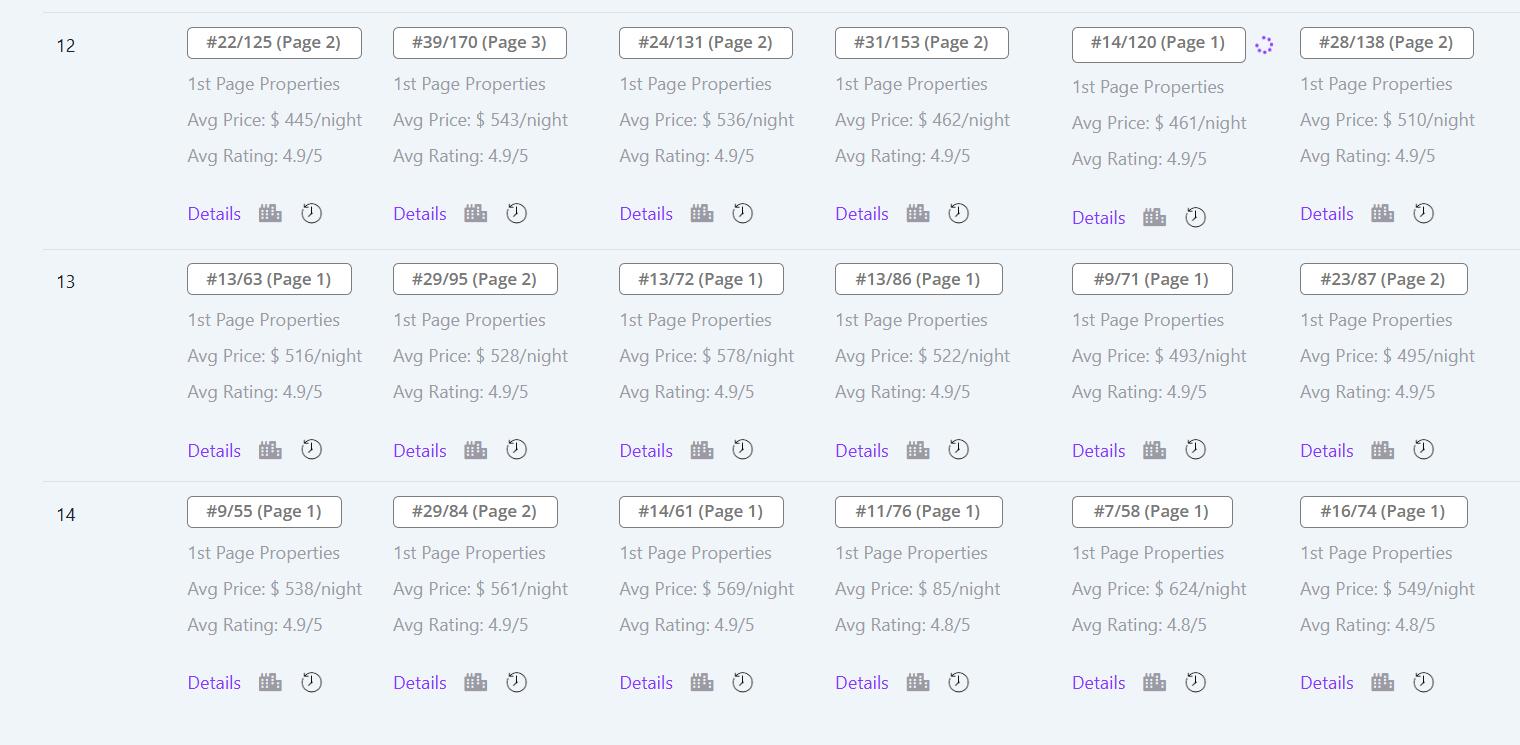Open the history clock icon under #31/153 (Page 2)
Screen dimensions: 1520x745
958,213
